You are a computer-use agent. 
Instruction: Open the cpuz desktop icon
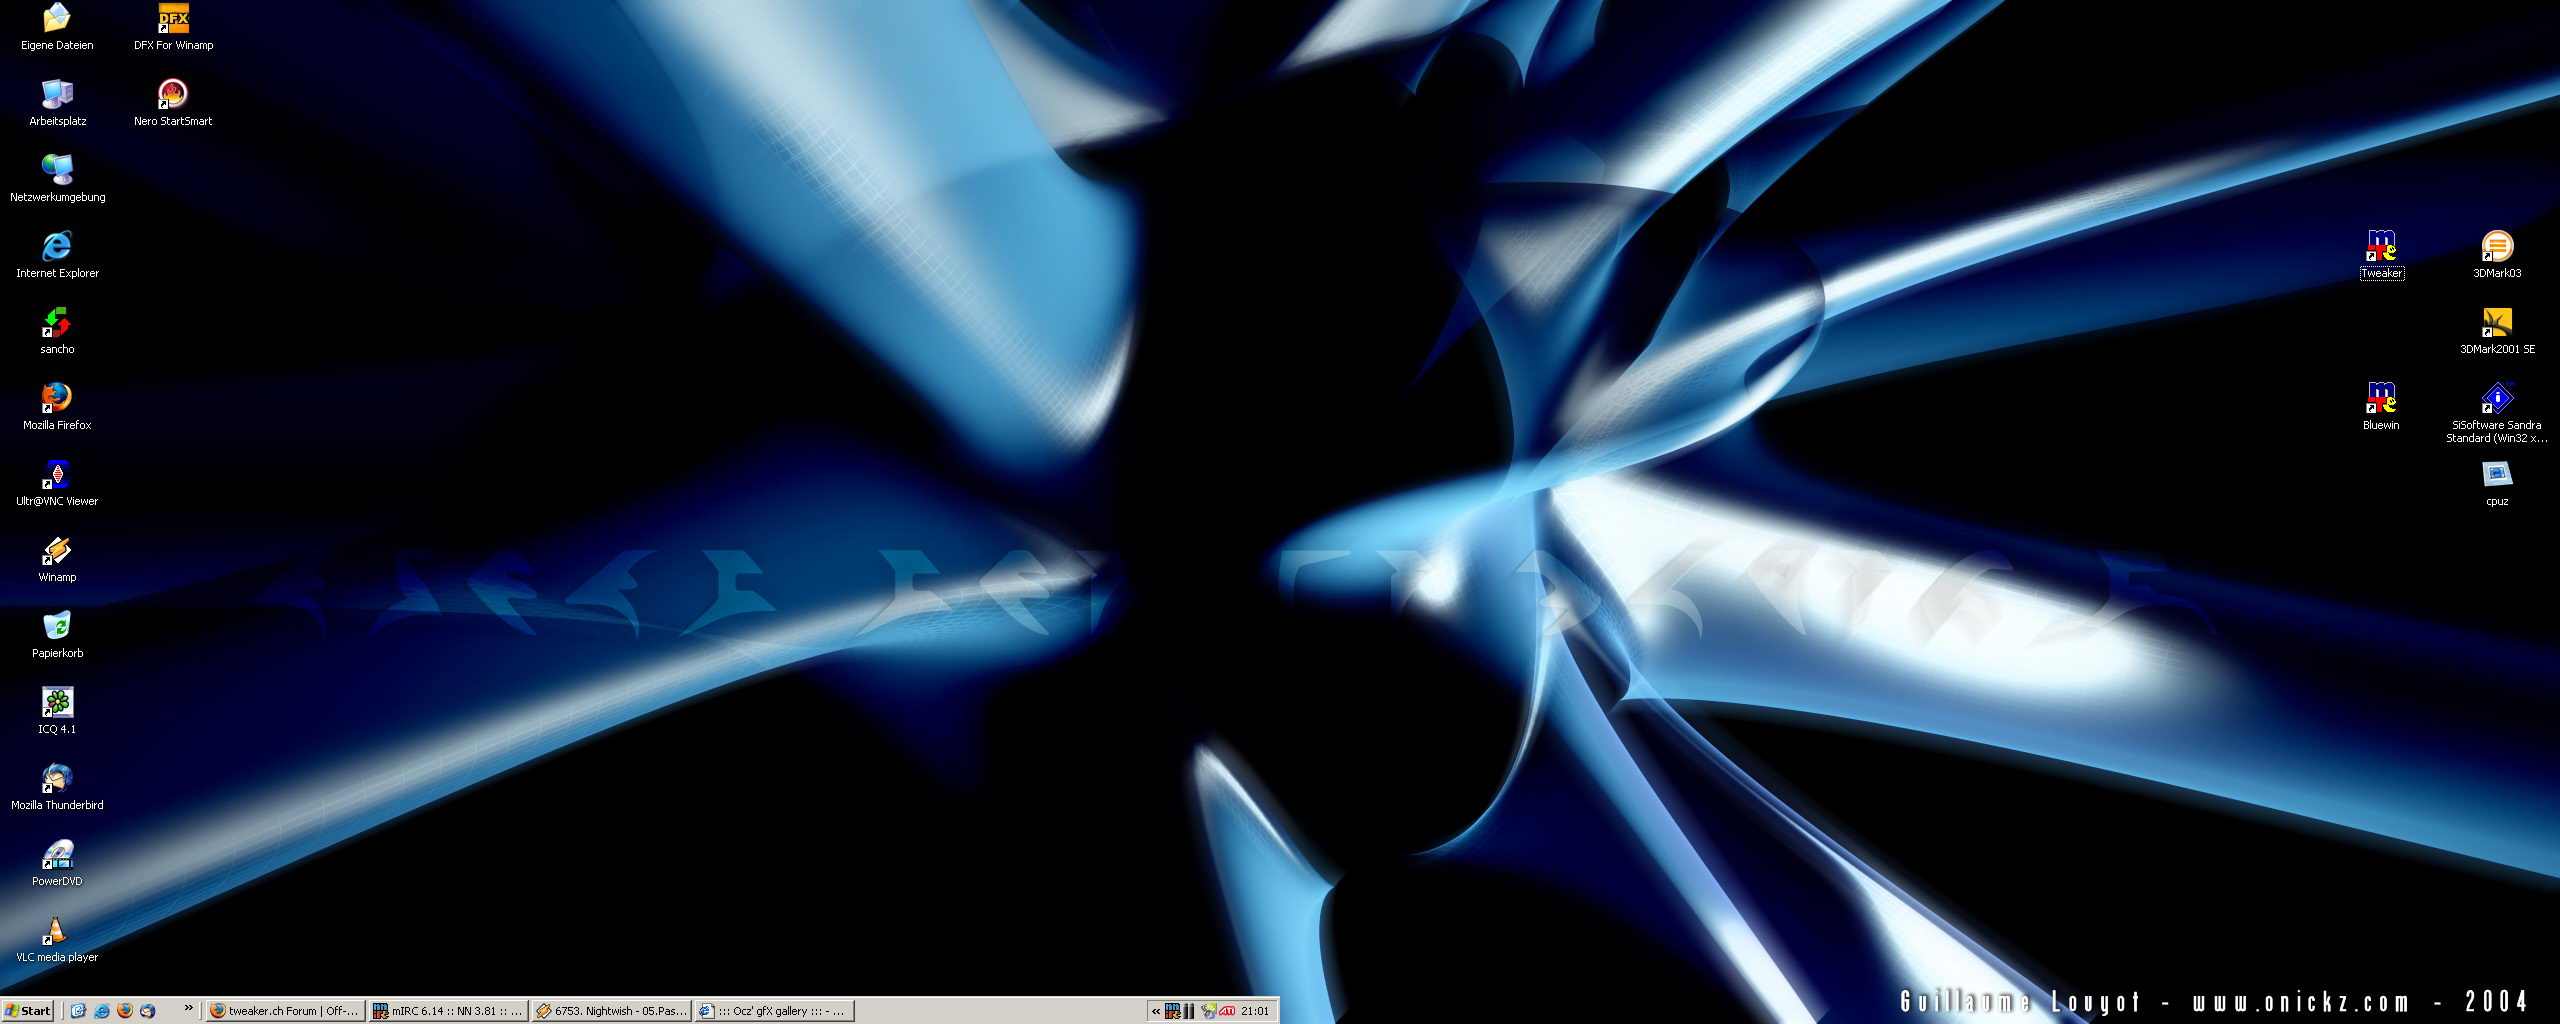tap(2496, 474)
